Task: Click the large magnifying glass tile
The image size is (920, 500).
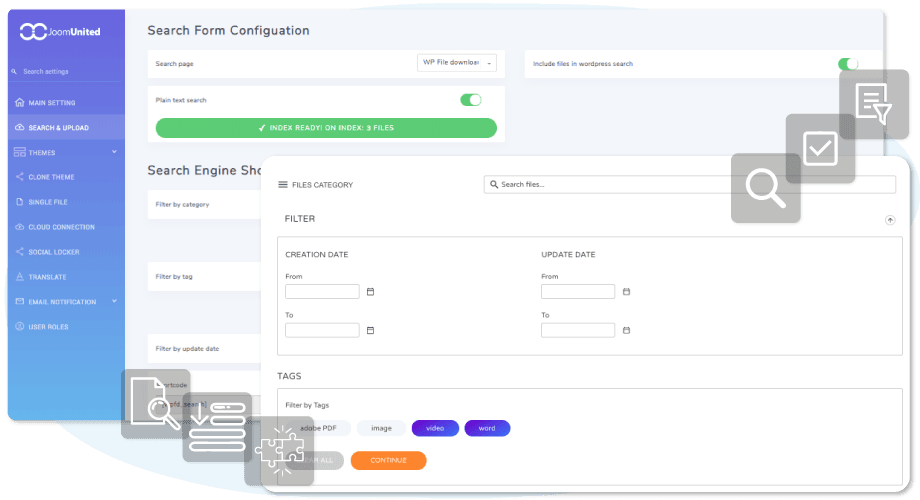Action: (x=766, y=188)
